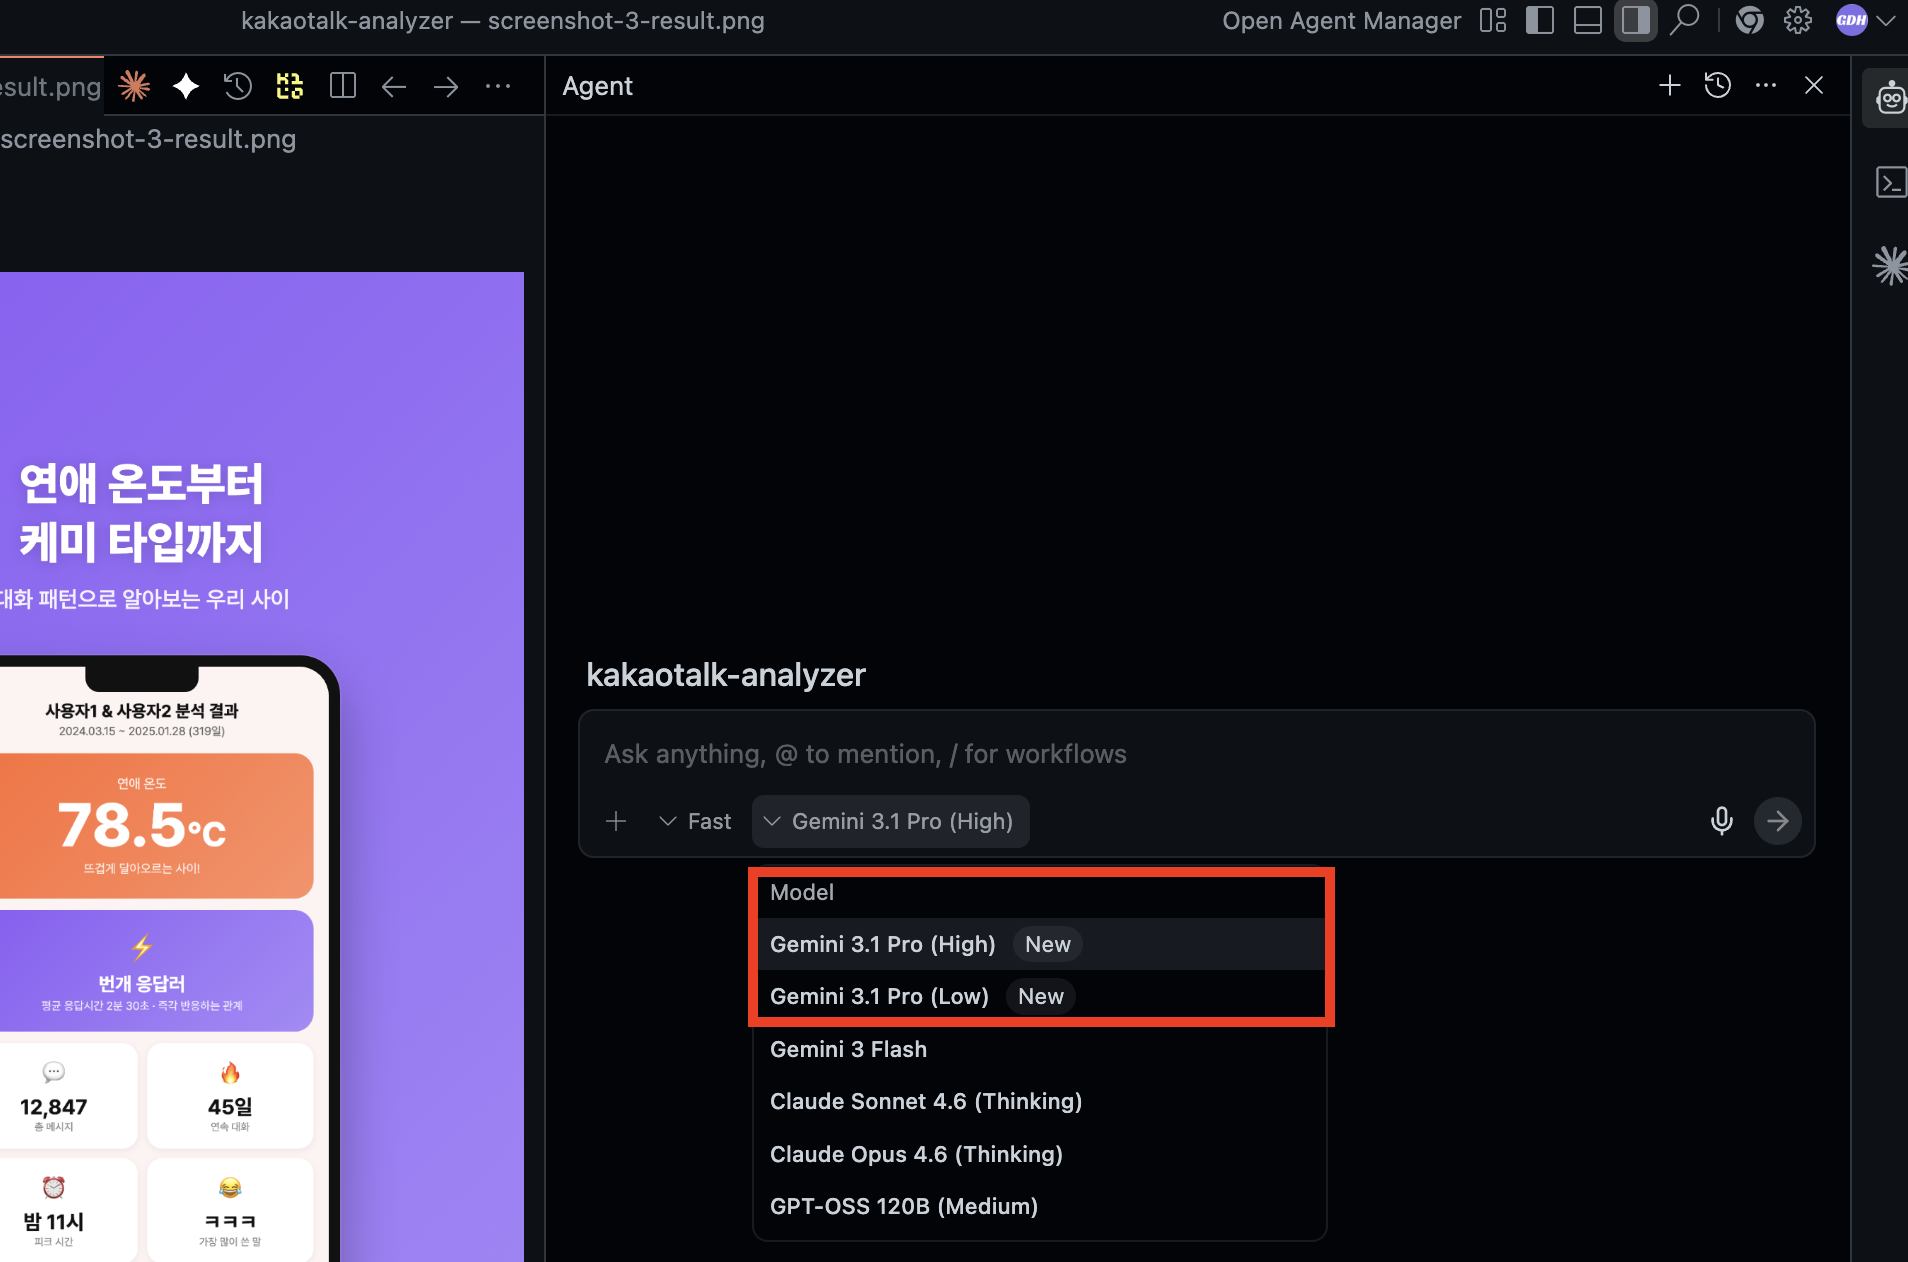
Task: Collapse the Gemini 3.1 Pro (High) model selector
Action: point(890,821)
